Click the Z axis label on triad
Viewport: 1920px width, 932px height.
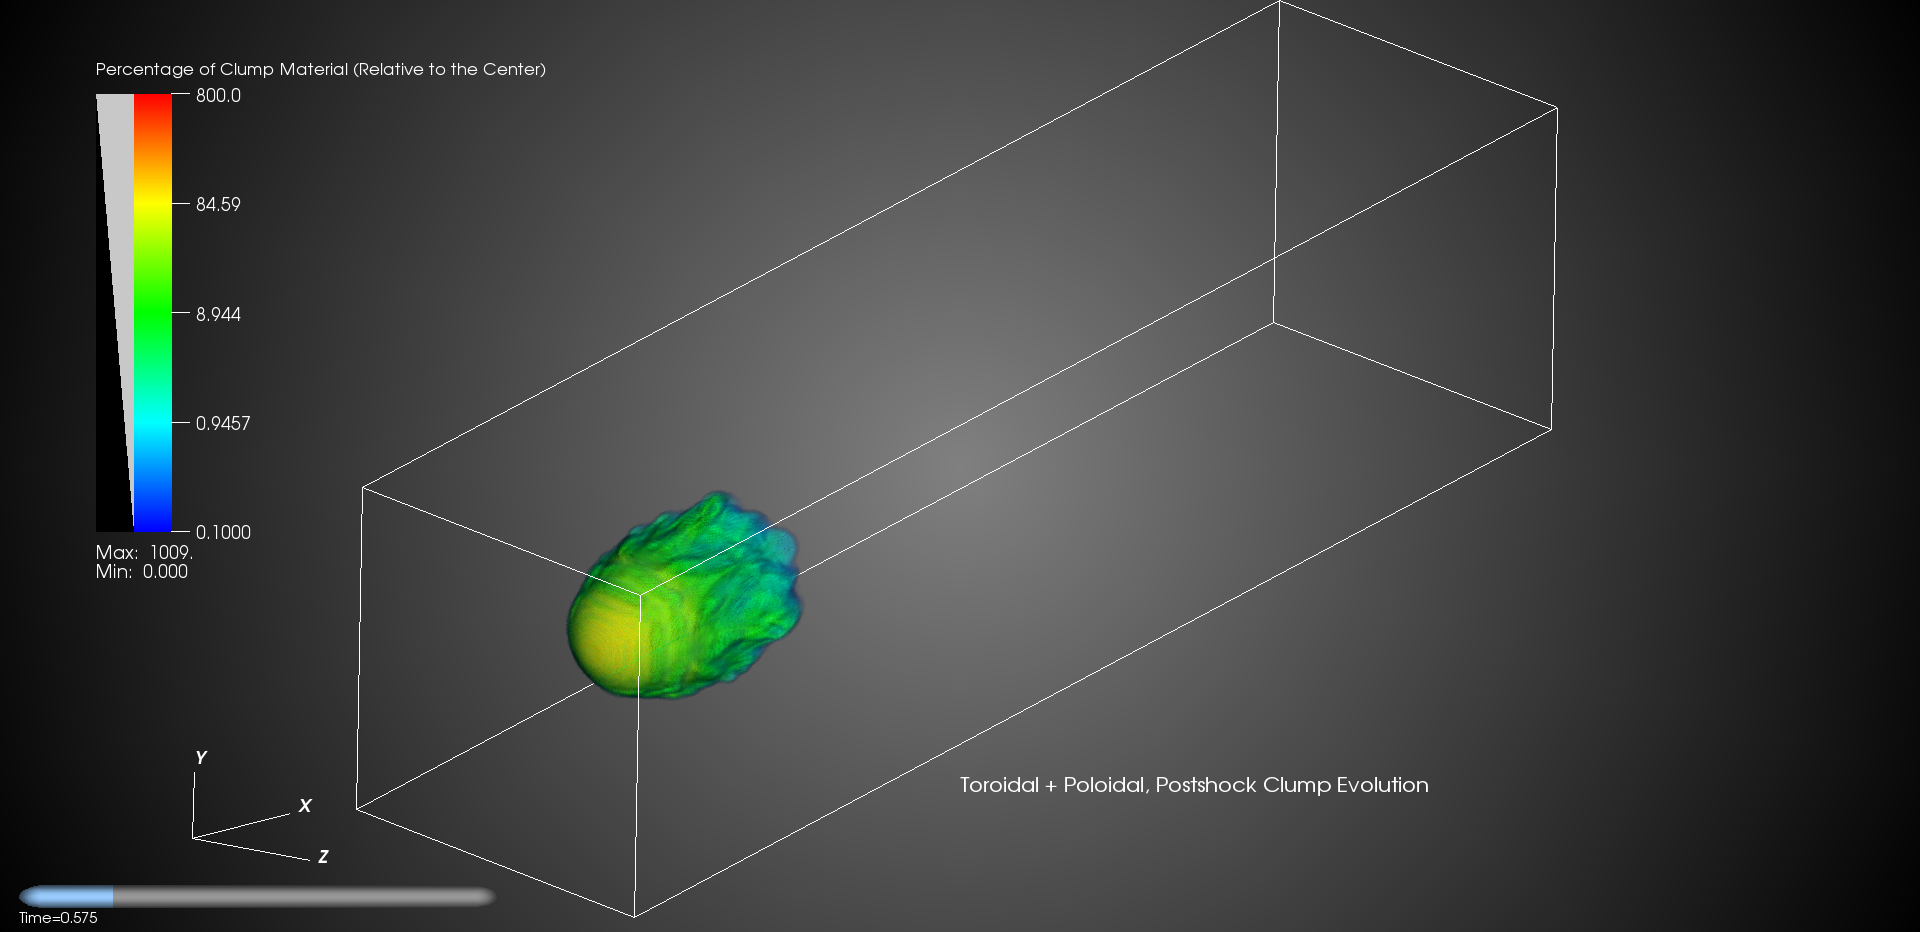pyautogui.click(x=323, y=857)
